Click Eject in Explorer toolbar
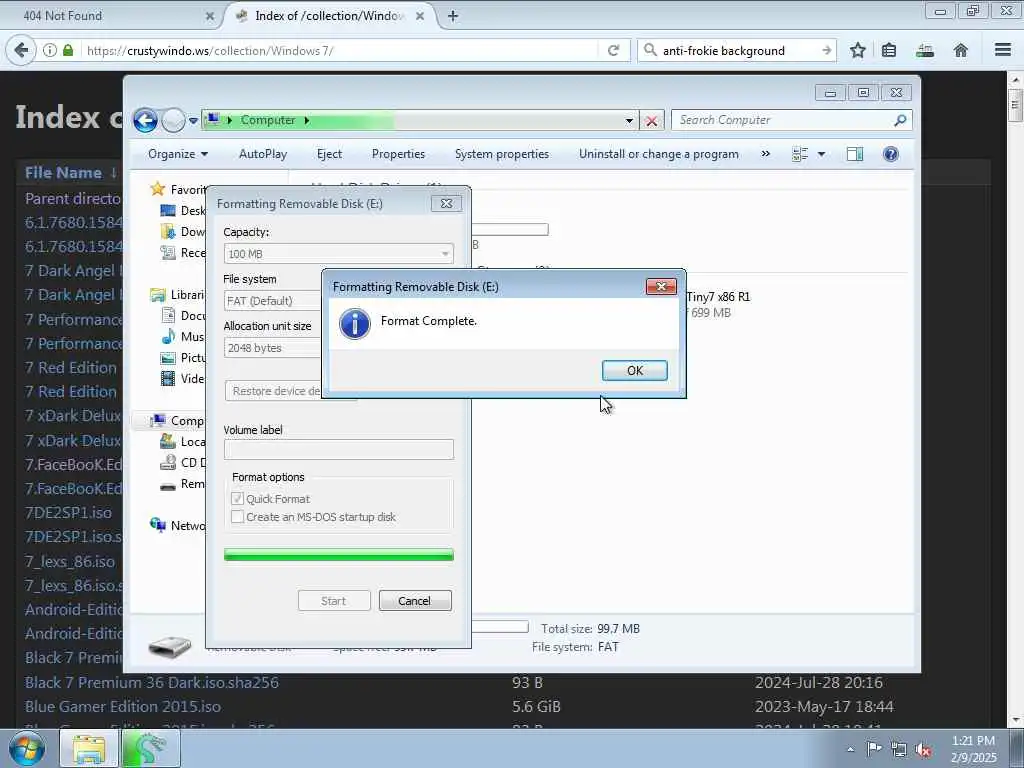This screenshot has height=768, width=1024. point(329,154)
